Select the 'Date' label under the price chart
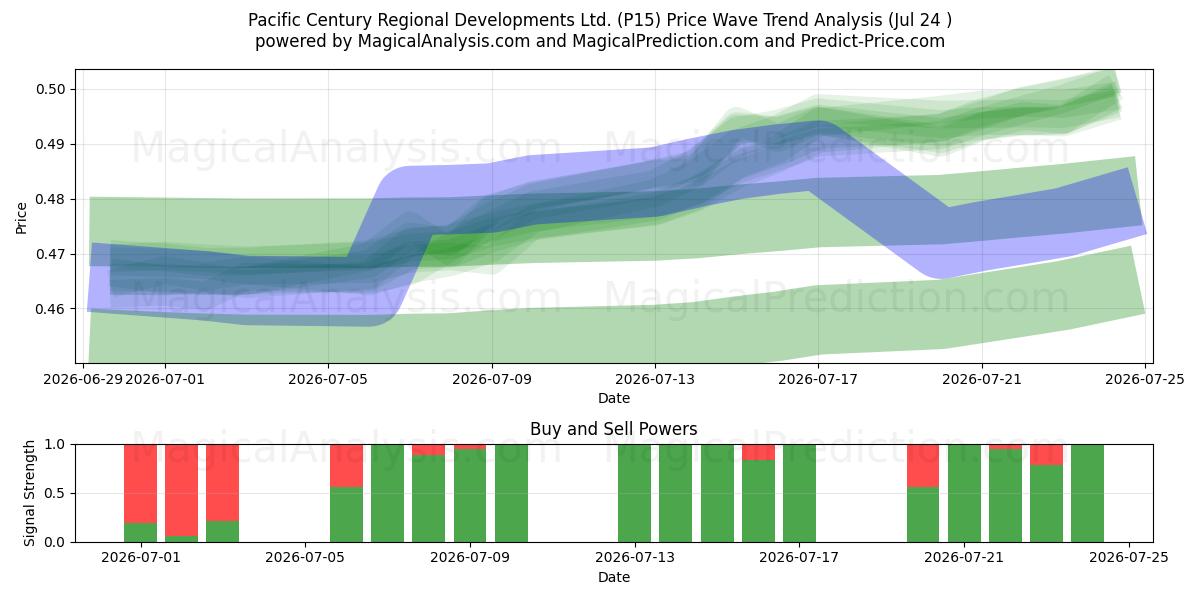 [x=614, y=398]
